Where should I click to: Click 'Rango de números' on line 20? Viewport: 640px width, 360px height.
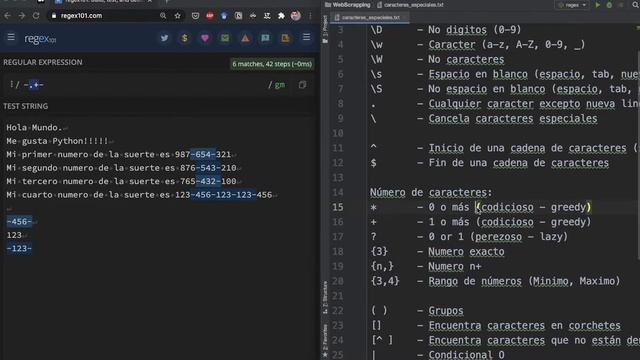coord(475,281)
